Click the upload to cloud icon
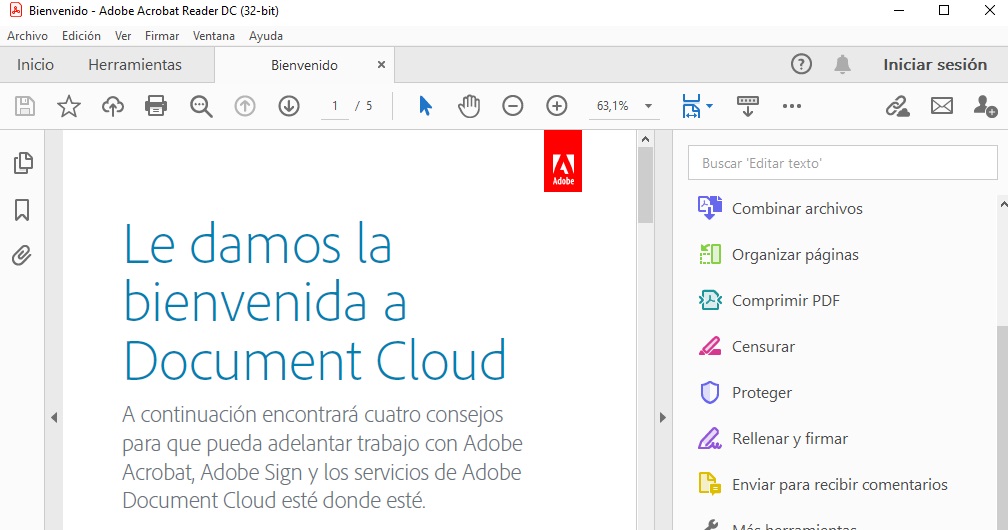This screenshot has height=530, width=1008. [x=113, y=106]
